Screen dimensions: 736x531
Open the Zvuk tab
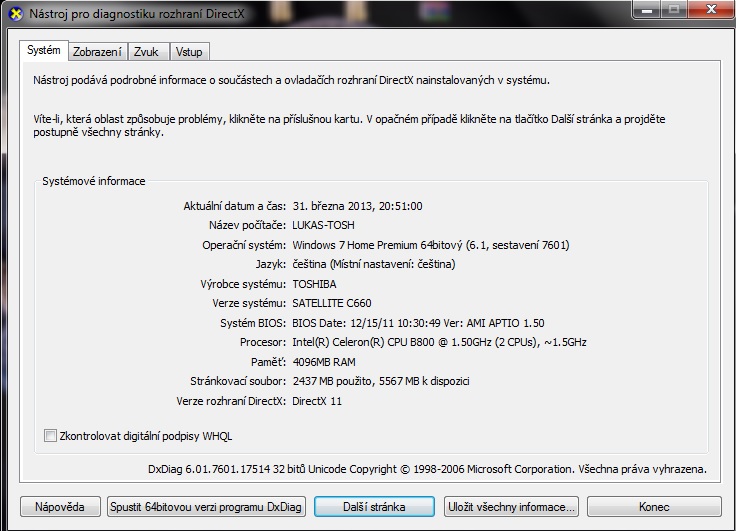click(x=145, y=52)
